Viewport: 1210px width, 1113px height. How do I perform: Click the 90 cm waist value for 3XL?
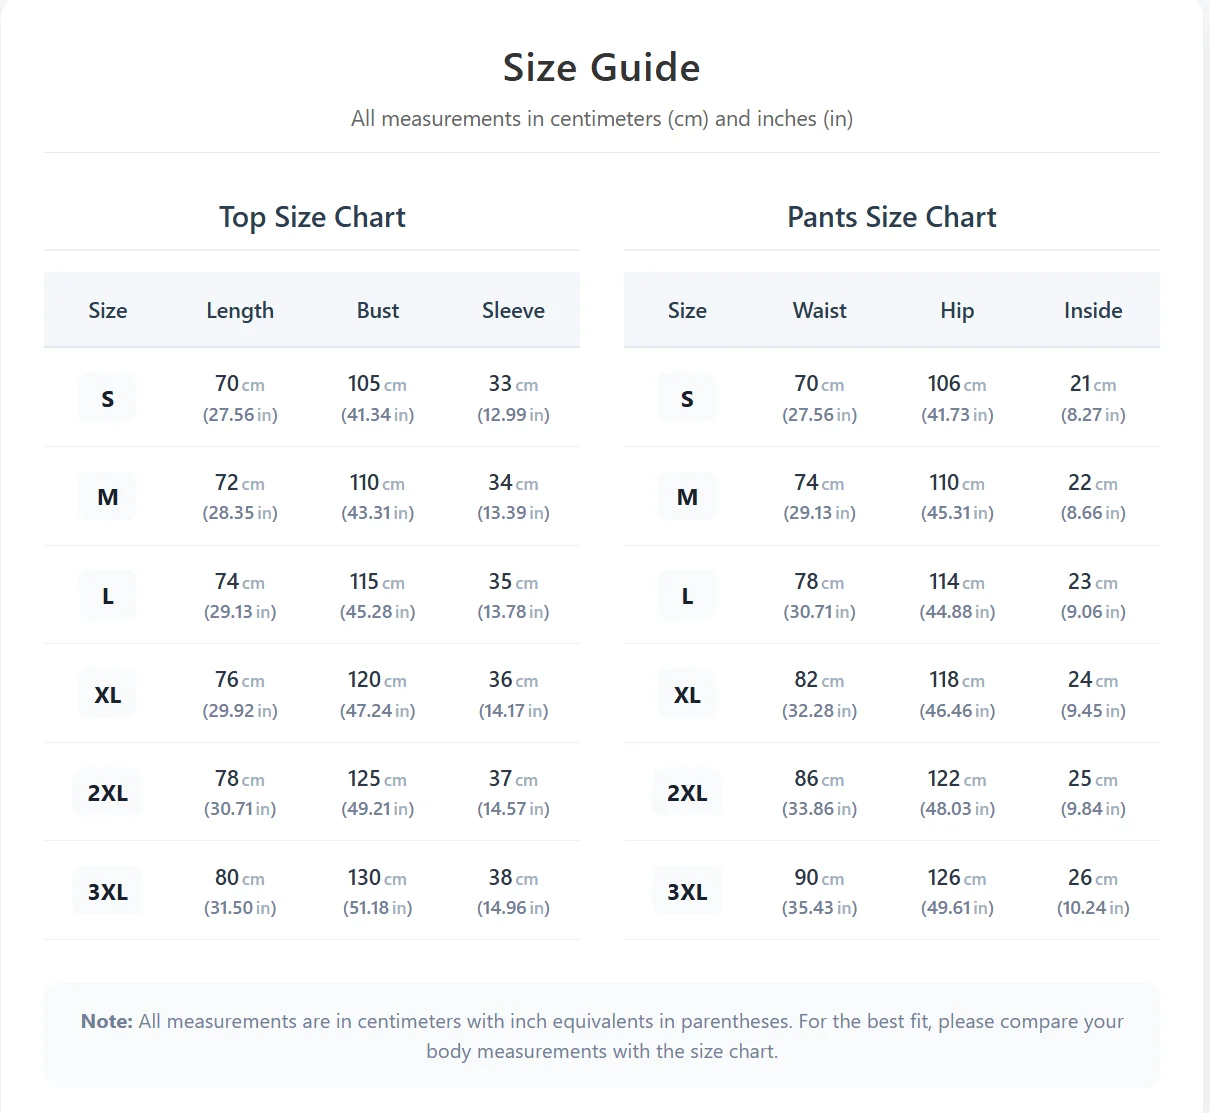pyautogui.click(x=819, y=878)
